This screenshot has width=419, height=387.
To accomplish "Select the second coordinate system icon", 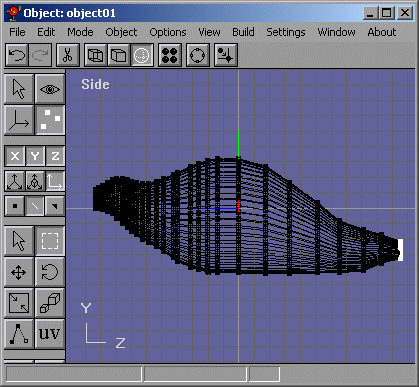I will [x=35, y=181].
